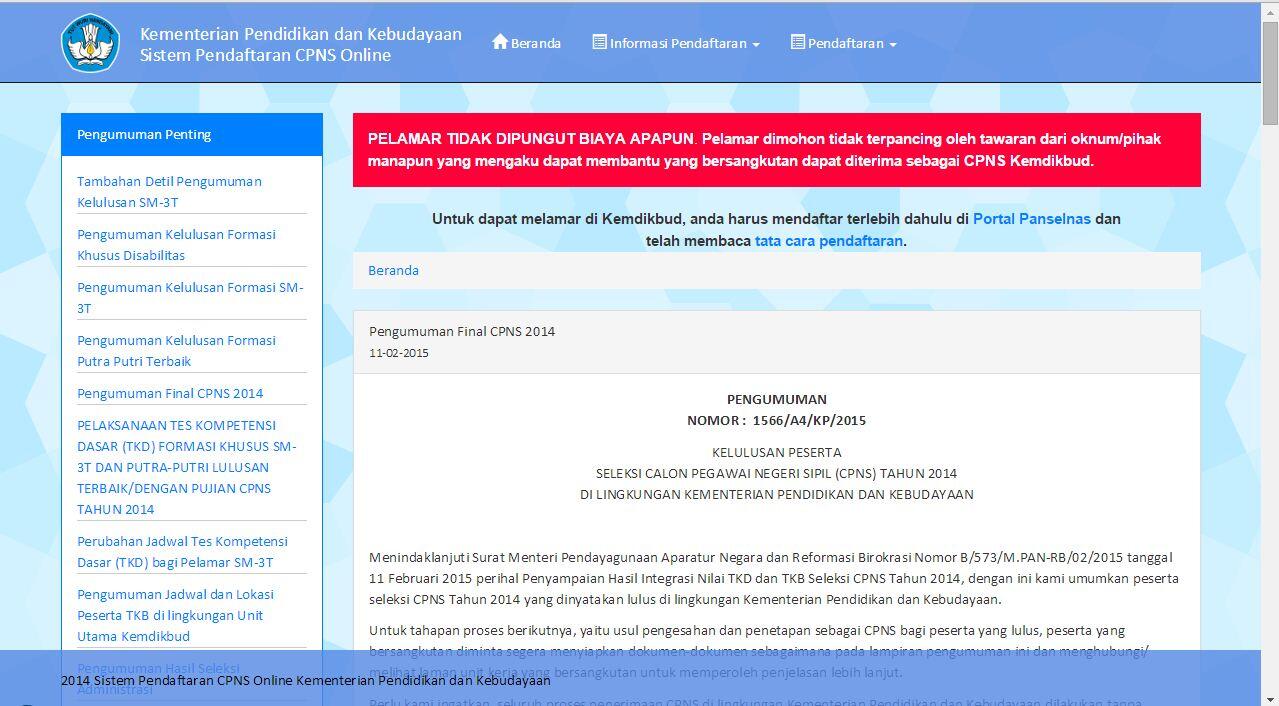Open Pengumuman Kelulusan Formasi Putra Putri Terbaik
Image resolution: width=1279 pixels, height=706 pixels.
point(176,351)
